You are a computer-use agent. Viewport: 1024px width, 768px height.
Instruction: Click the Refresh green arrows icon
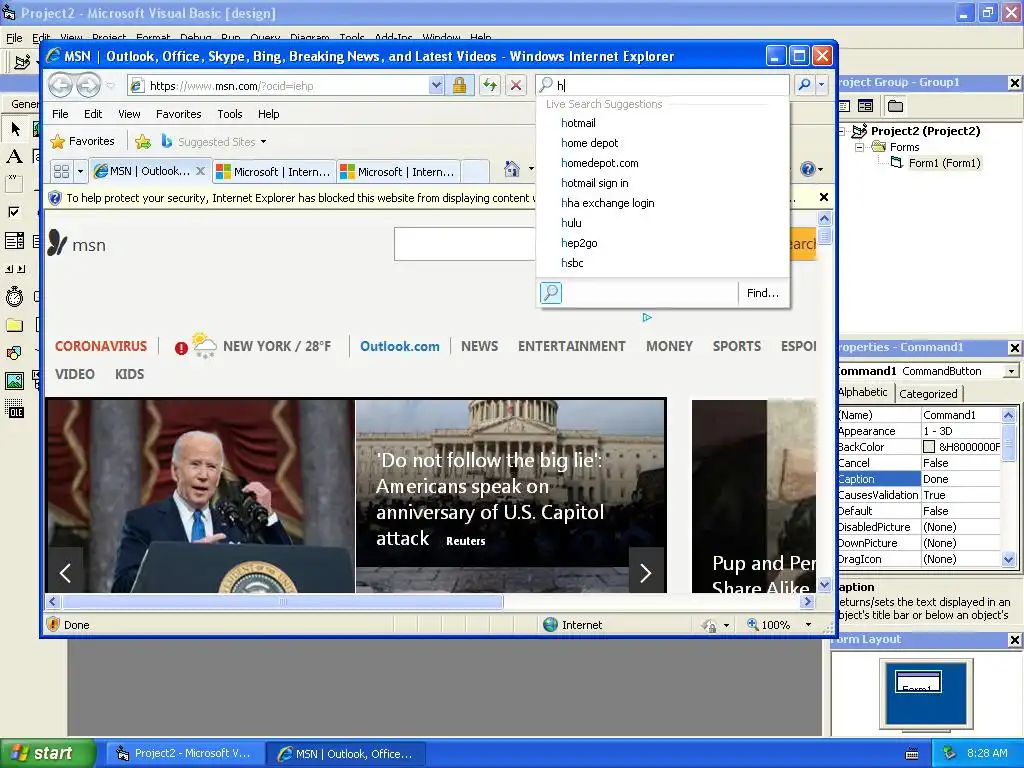click(x=490, y=85)
